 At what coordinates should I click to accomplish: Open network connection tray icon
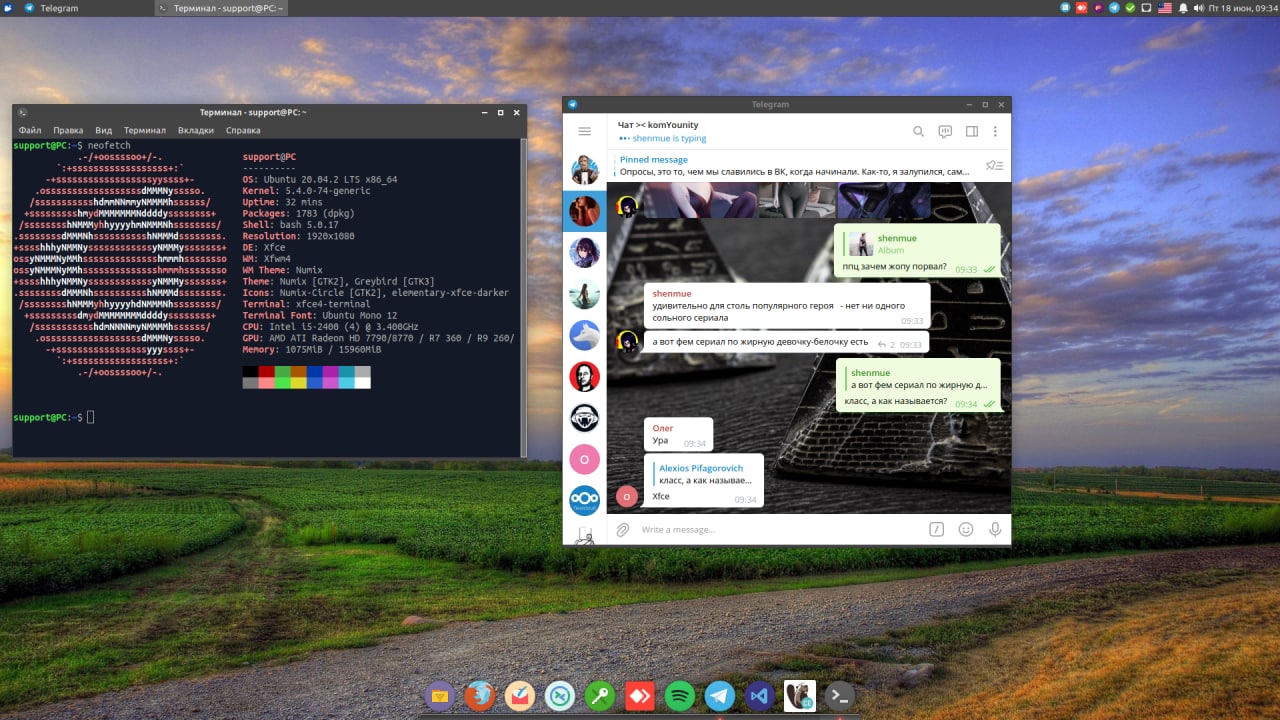(x=1146, y=8)
